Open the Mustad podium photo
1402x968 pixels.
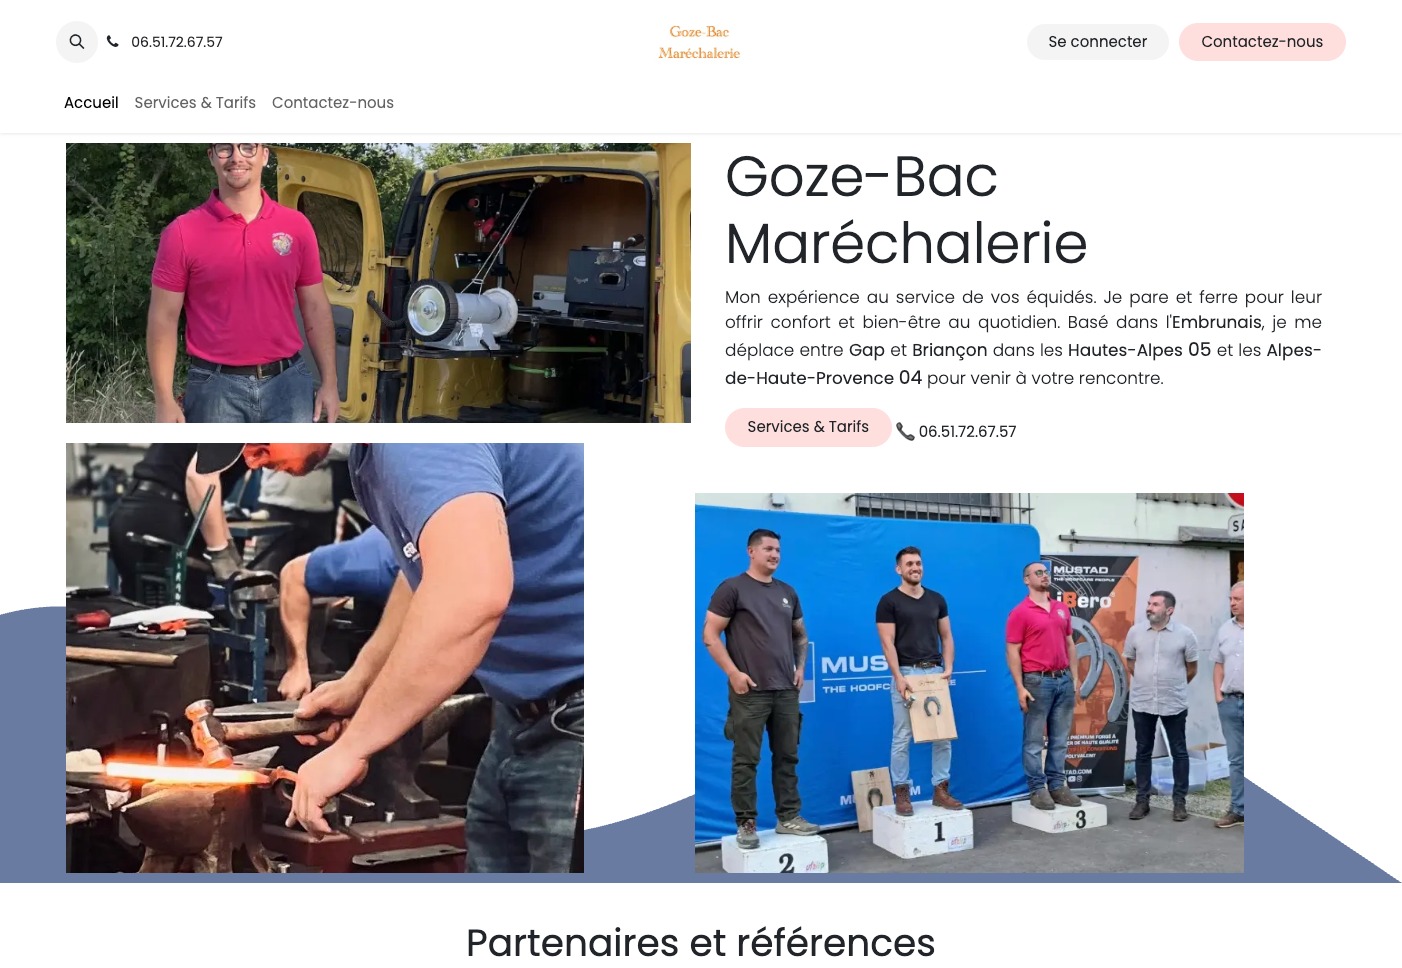coord(969,683)
